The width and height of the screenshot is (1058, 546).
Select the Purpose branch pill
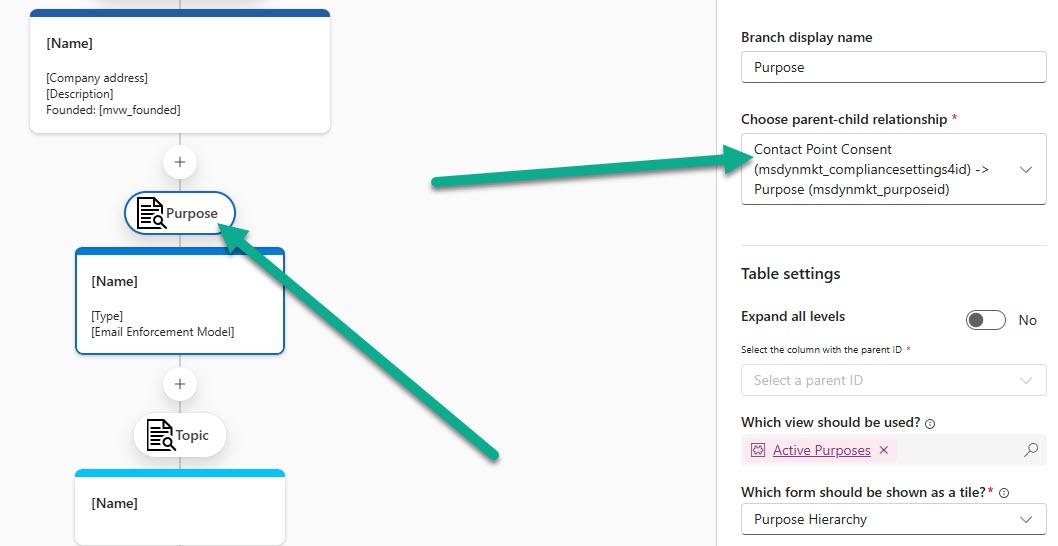click(190, 213)
